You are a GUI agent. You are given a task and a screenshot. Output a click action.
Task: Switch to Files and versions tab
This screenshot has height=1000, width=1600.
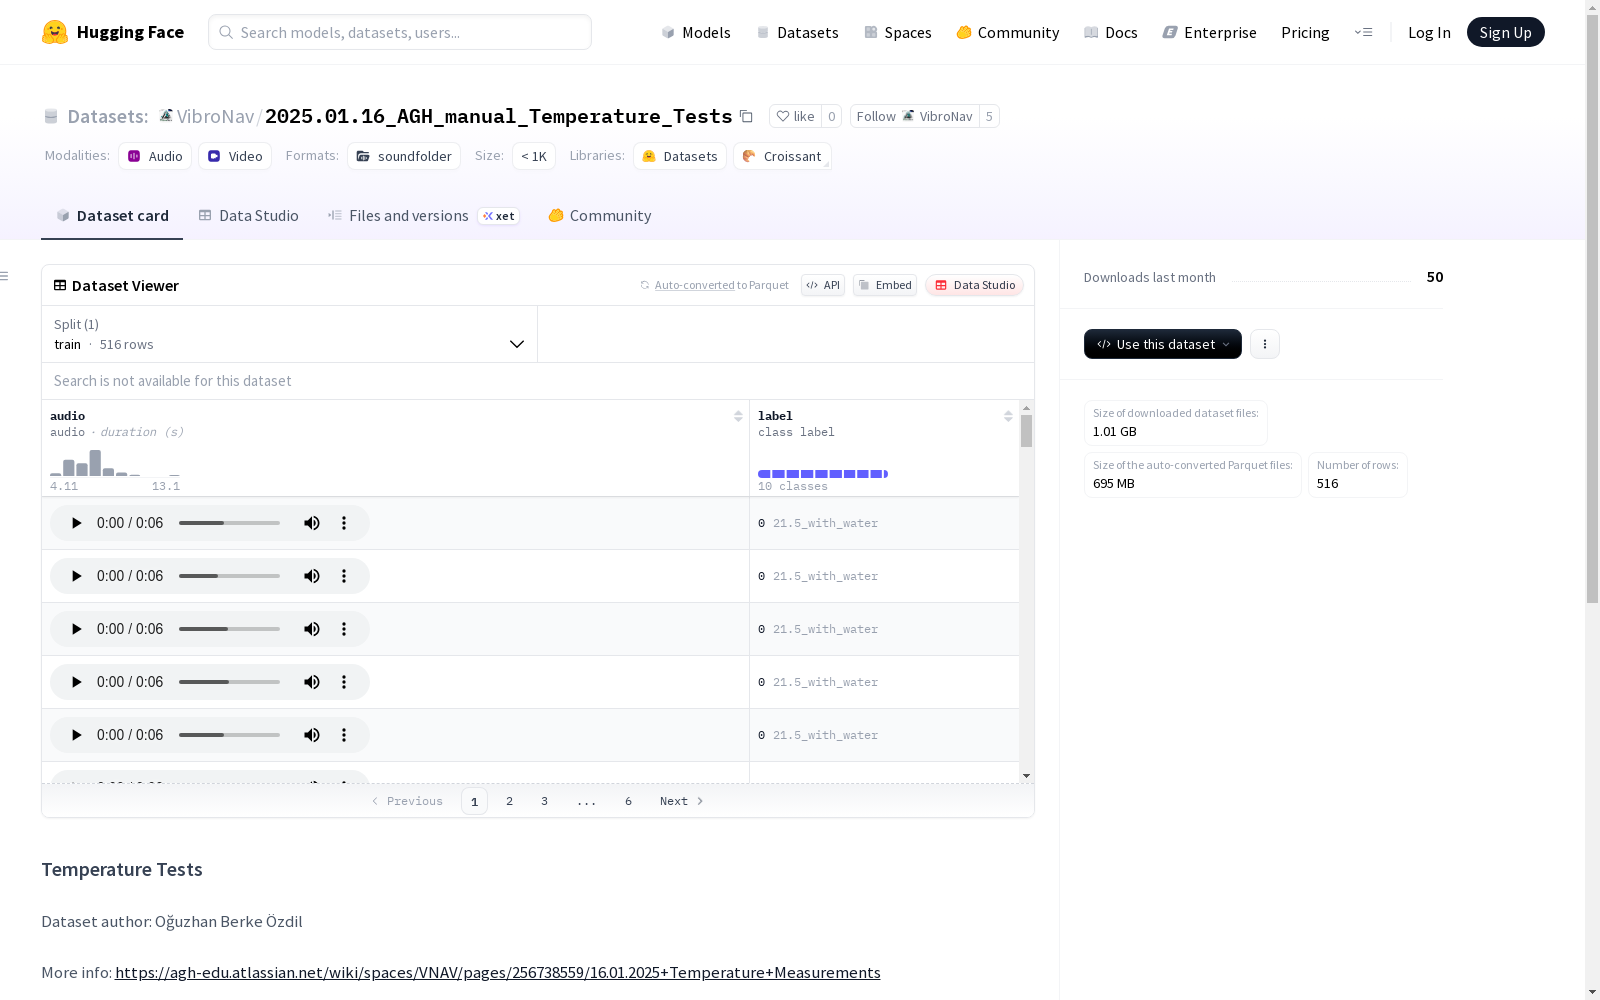click(423, 216)
